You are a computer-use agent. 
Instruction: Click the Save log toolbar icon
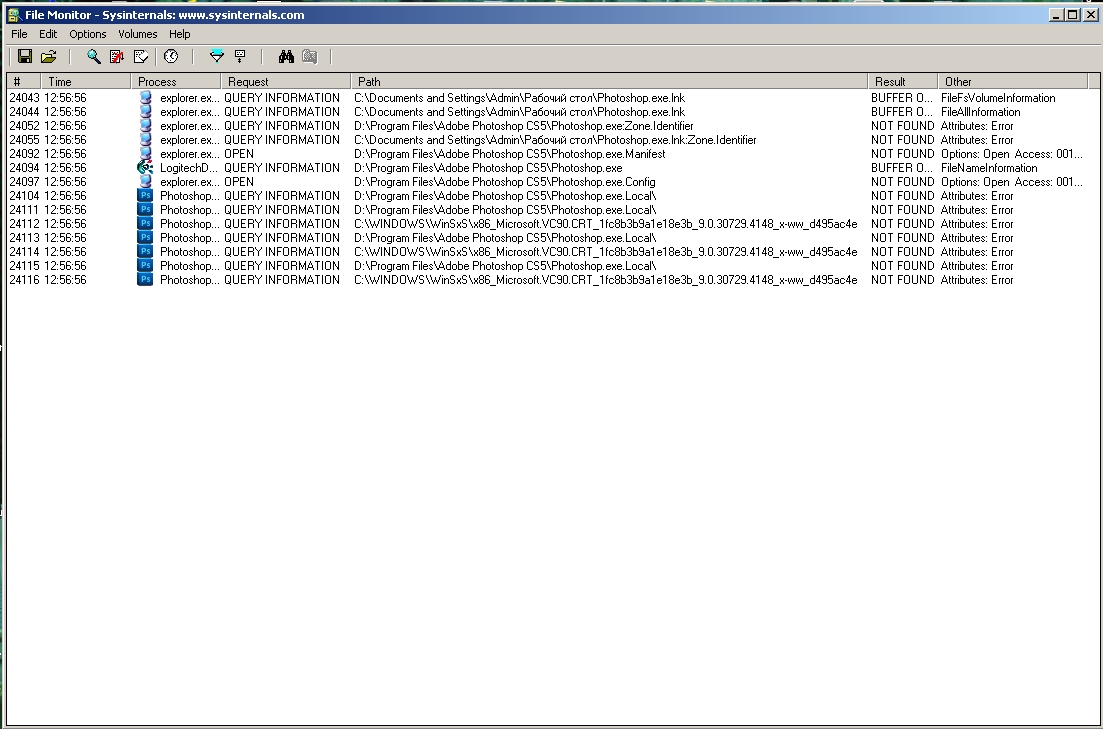25,56
